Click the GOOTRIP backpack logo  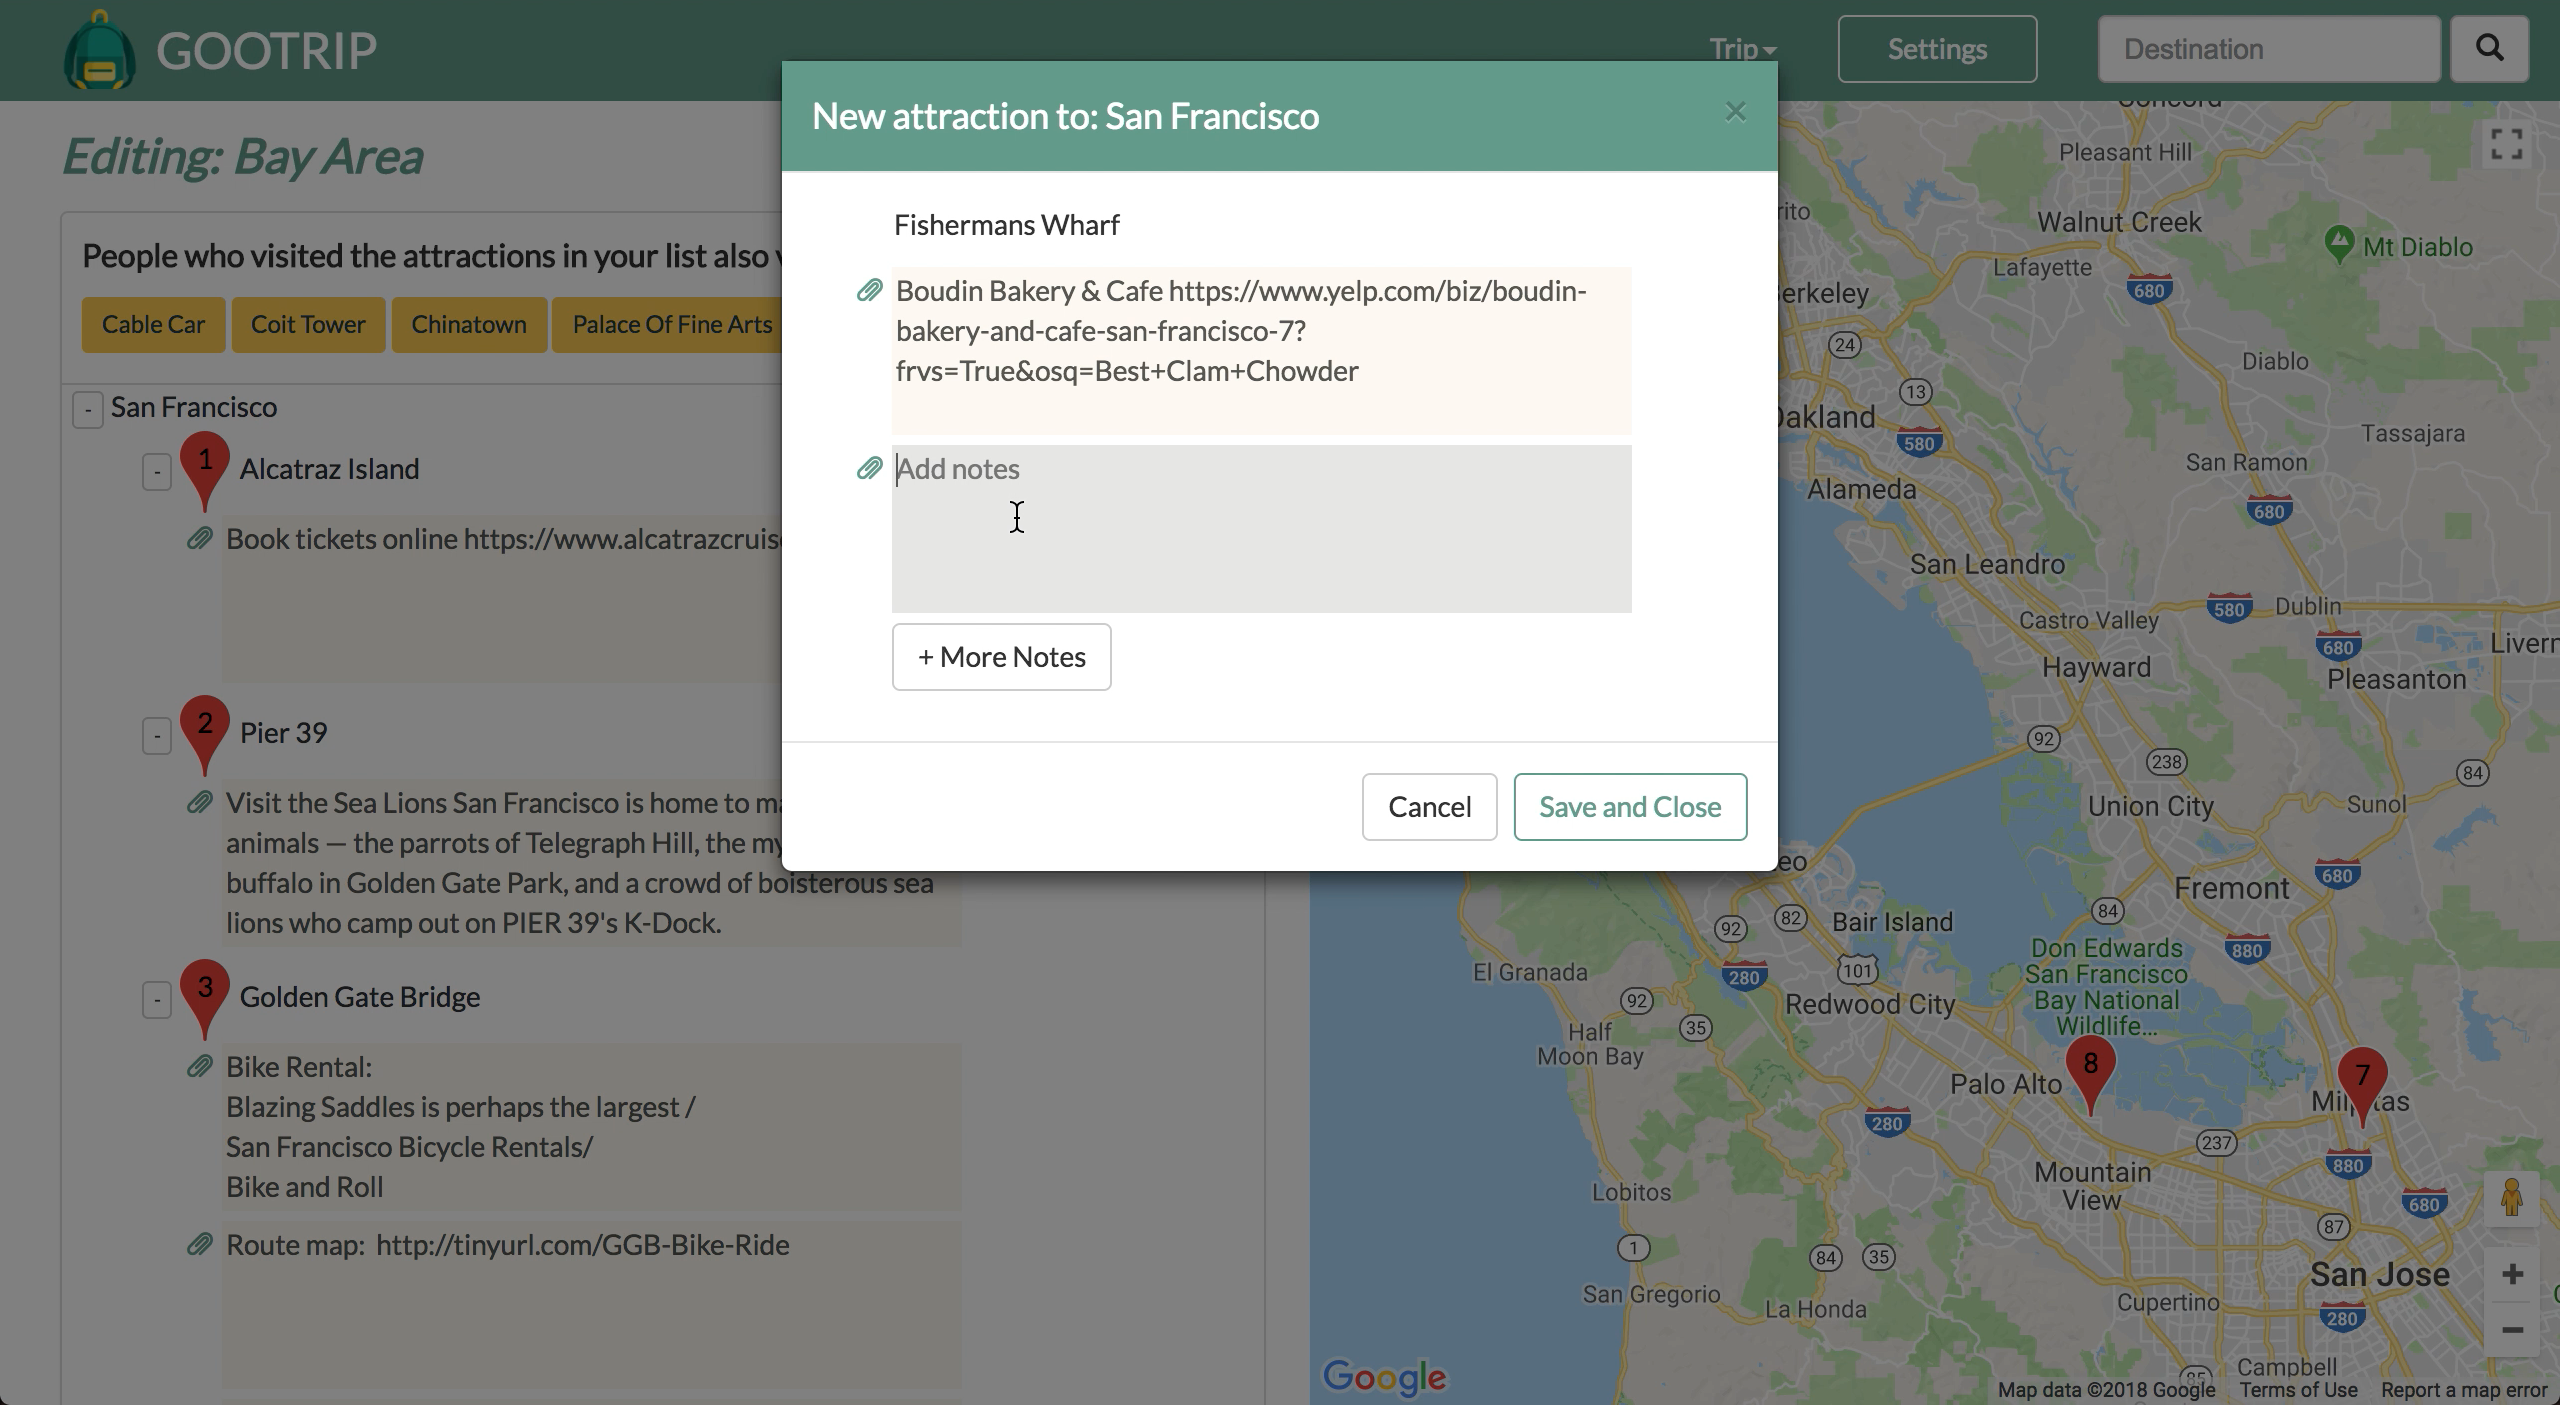pos(99,52)
